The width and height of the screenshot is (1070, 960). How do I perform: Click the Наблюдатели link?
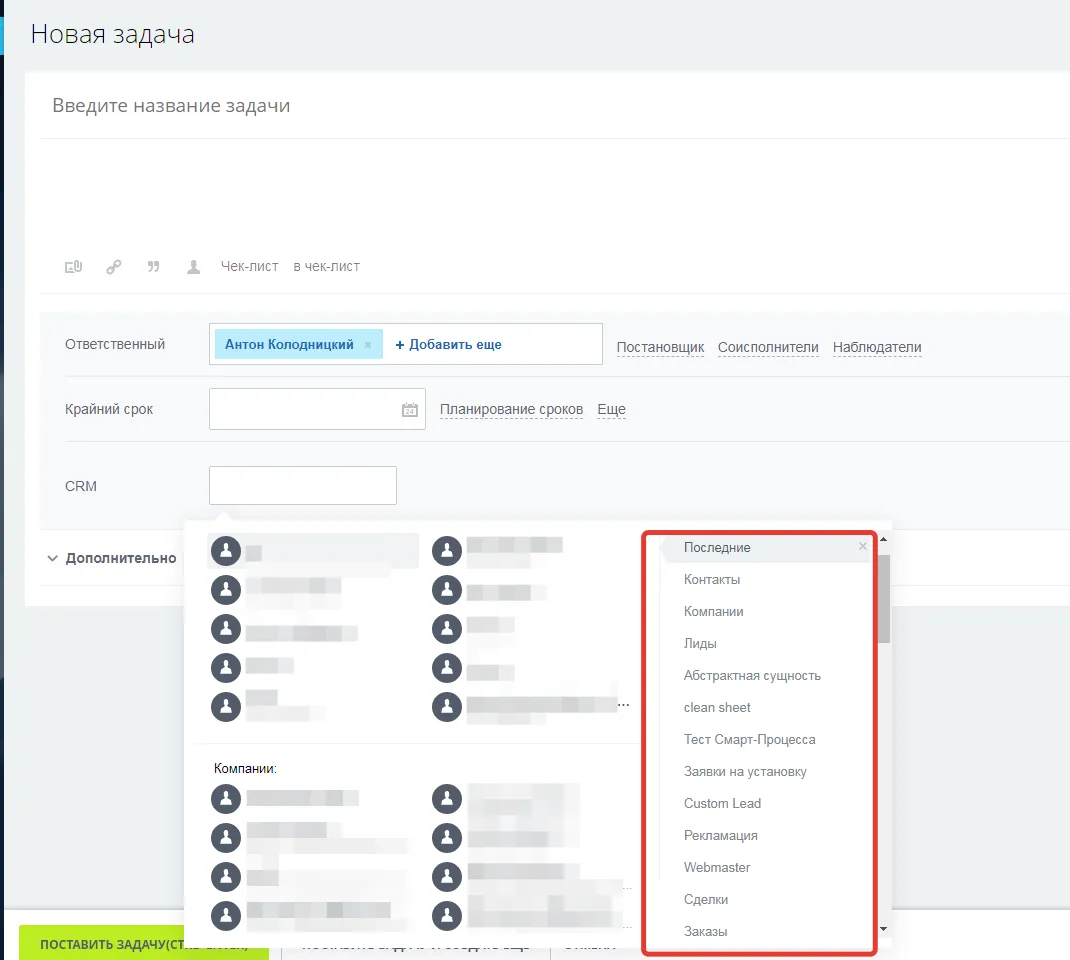[x=877, y=348]
